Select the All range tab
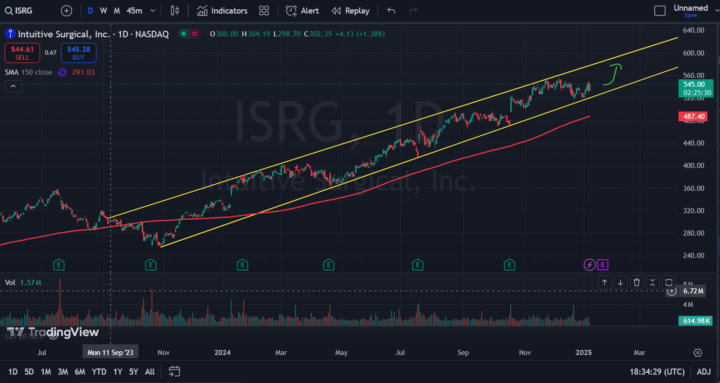 (x=150, y=372)
